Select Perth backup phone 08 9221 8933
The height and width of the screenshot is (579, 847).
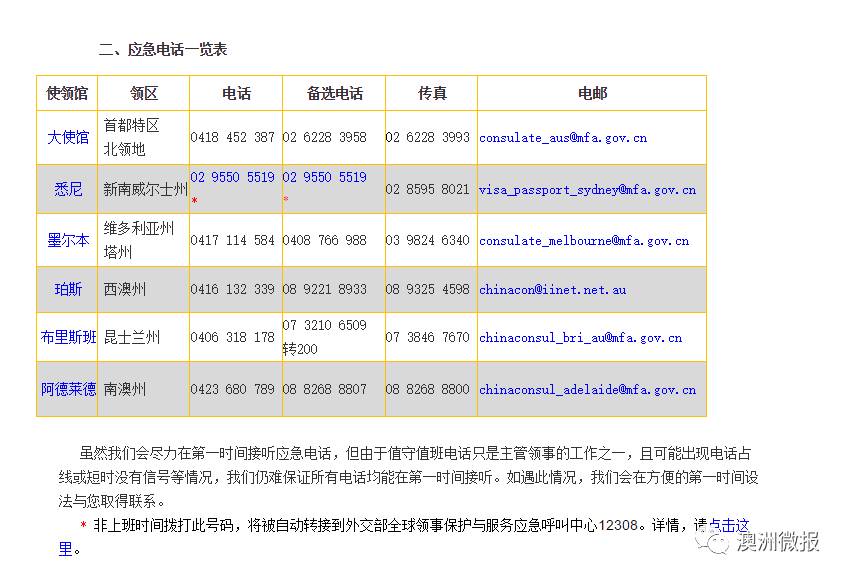click(325, 289)
